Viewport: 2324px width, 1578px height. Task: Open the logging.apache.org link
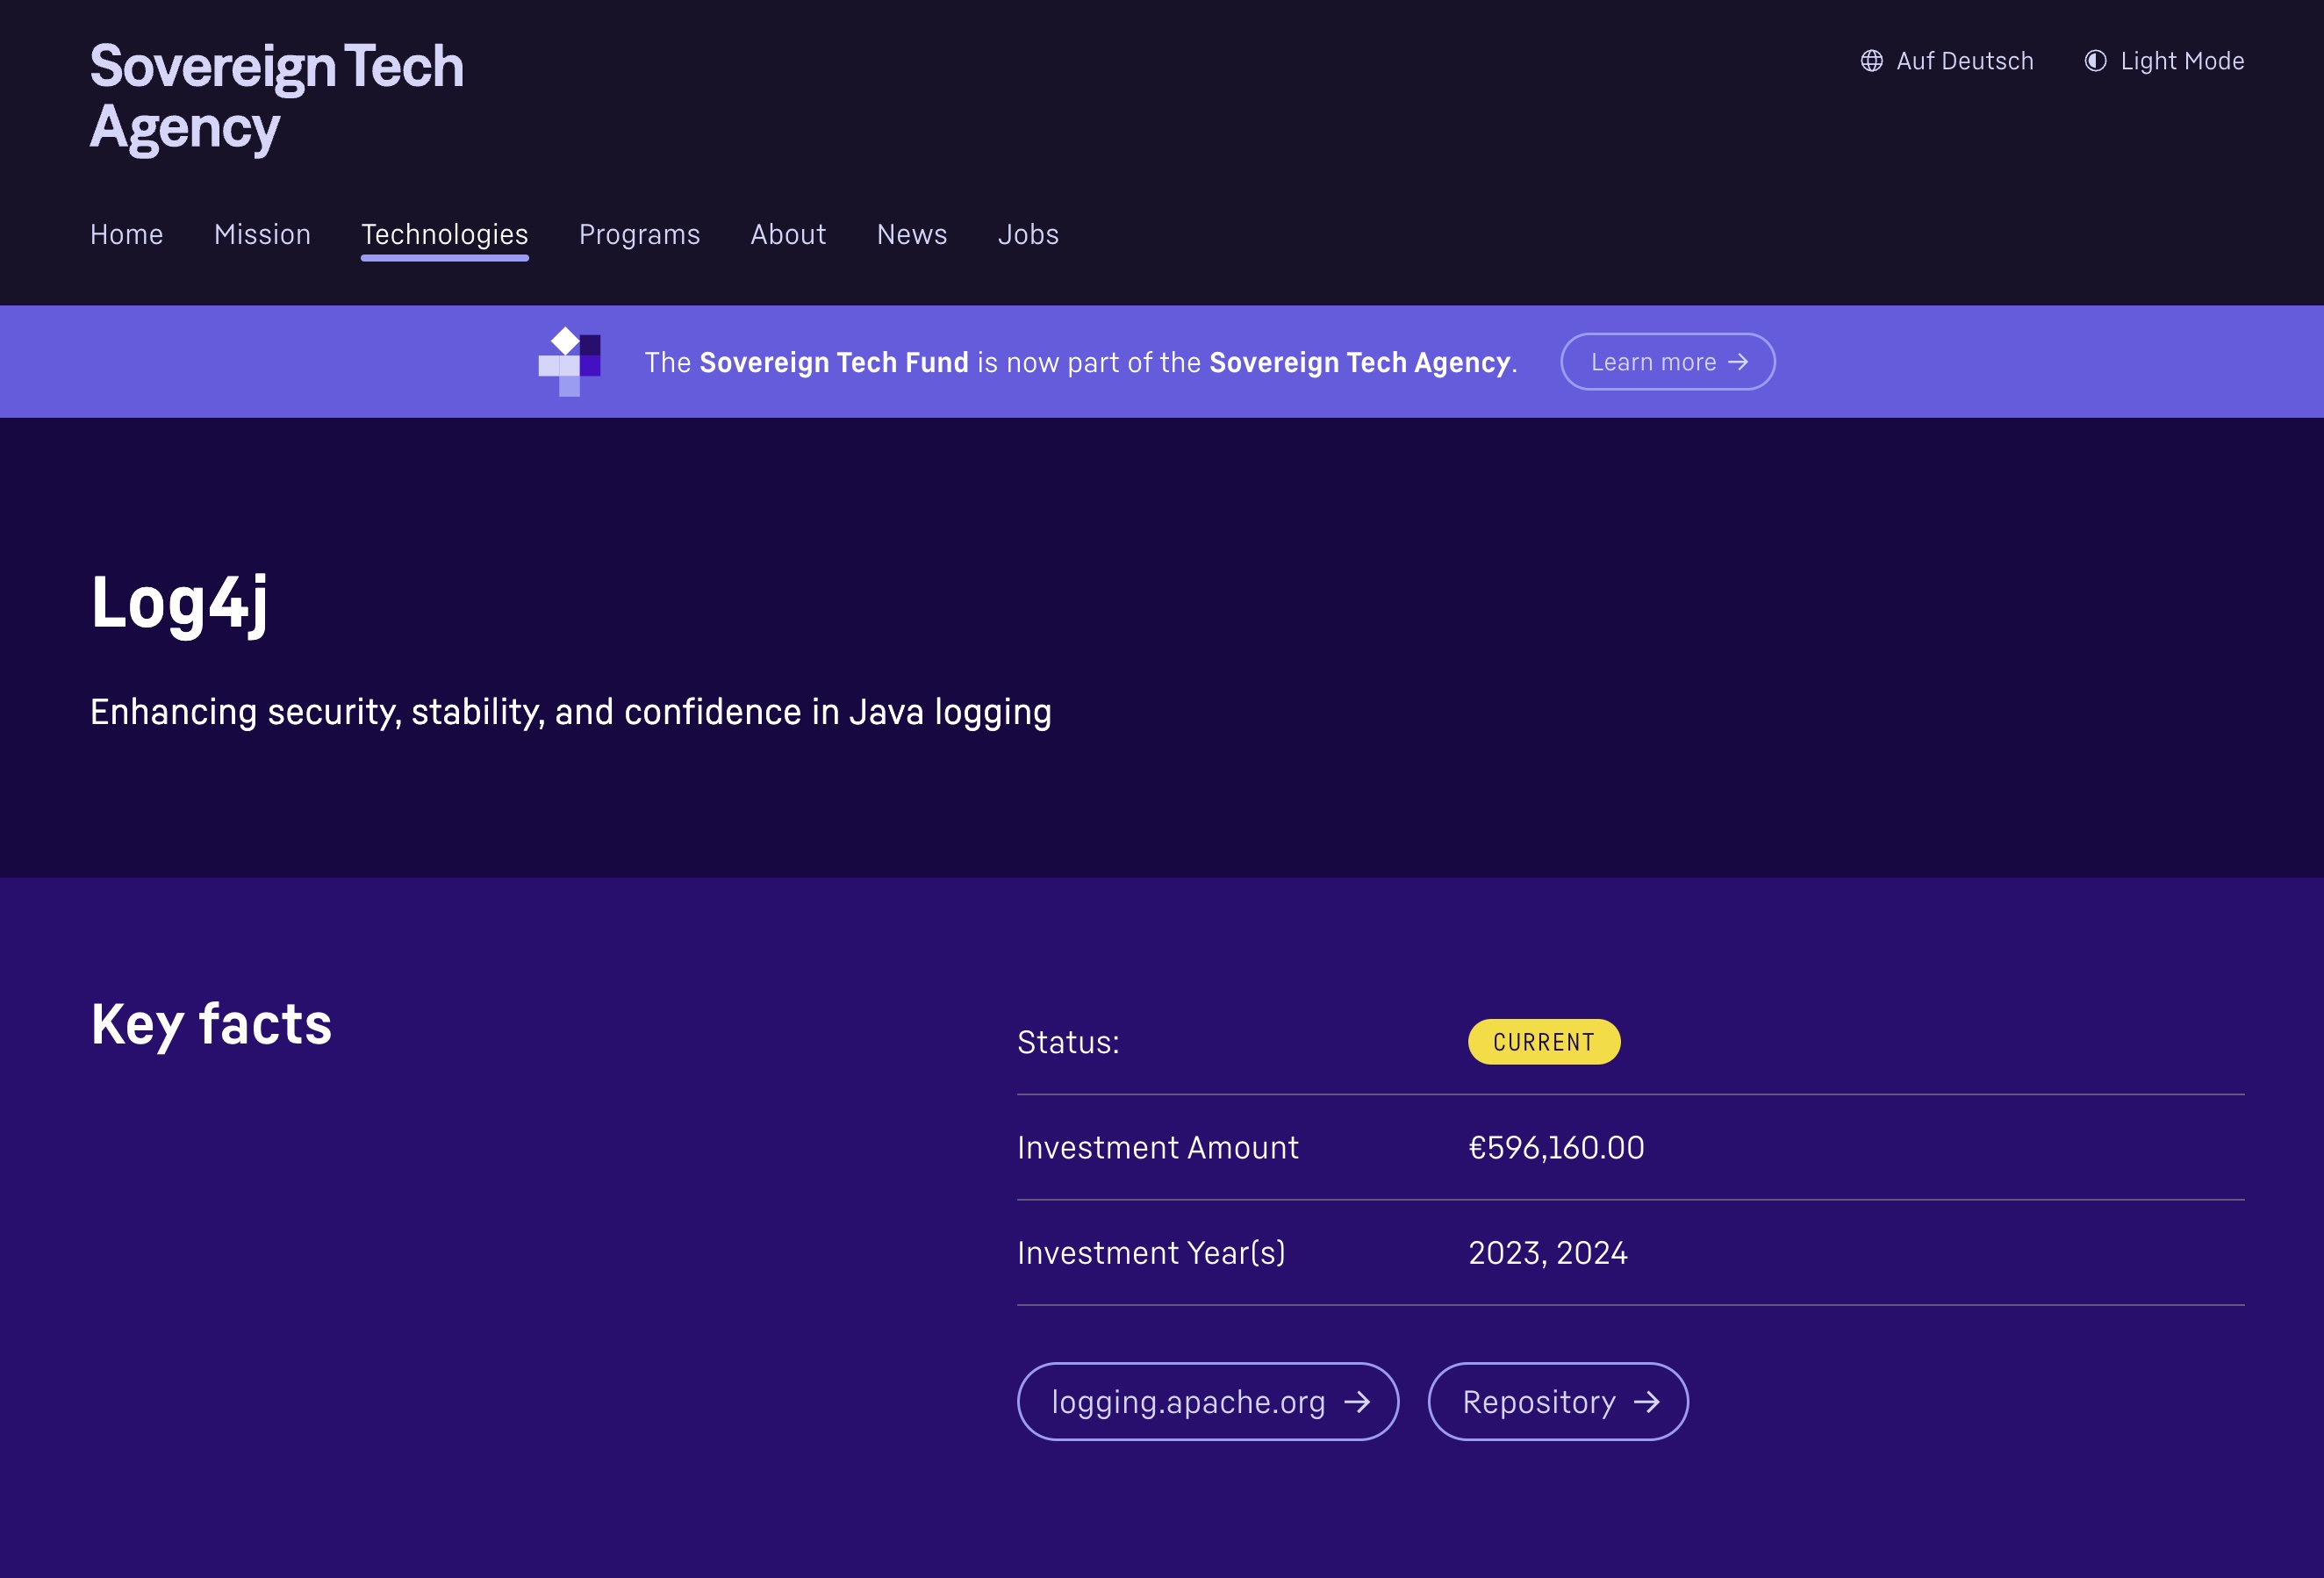1207,1402
